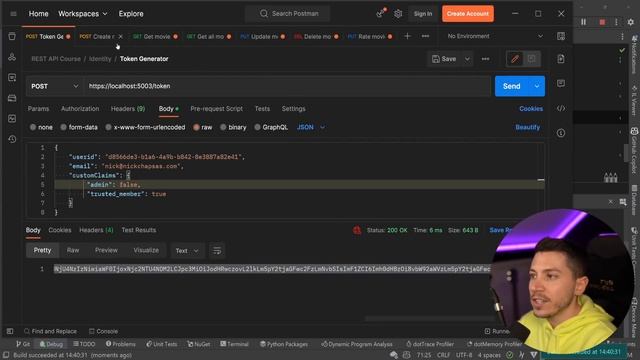Toggle word wrap in the response
Image resolution: width=640 pixels, height=360 pixels.
(x=217, y=250)
